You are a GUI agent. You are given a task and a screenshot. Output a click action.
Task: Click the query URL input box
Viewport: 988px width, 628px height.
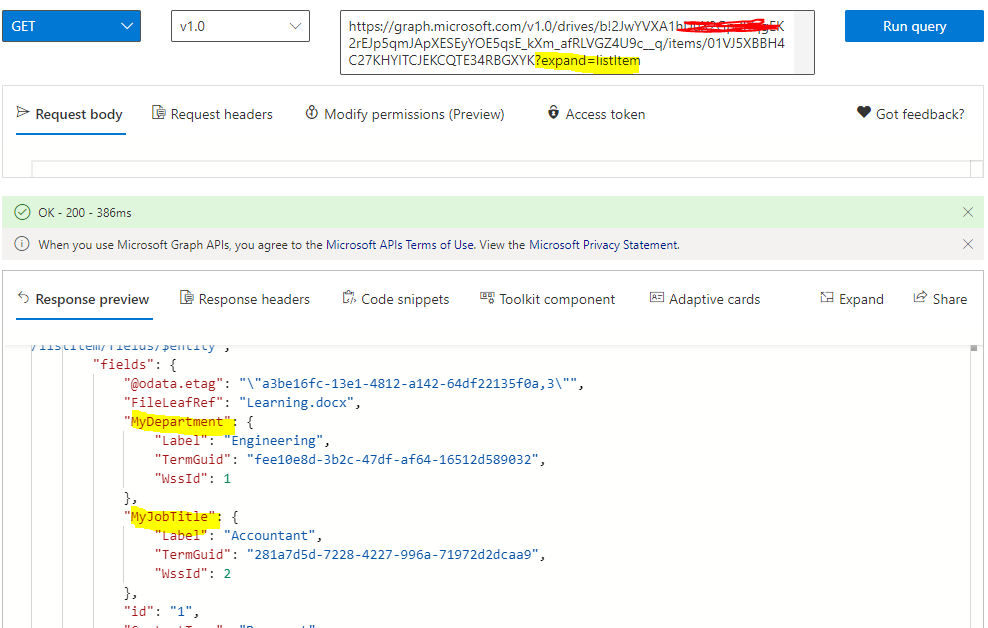pyautogui.click(x=577, y=43)
